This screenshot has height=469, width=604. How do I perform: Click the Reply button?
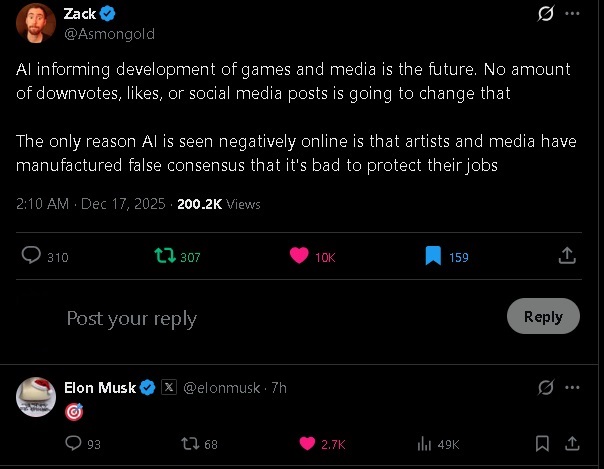click(x=543, y=316)
